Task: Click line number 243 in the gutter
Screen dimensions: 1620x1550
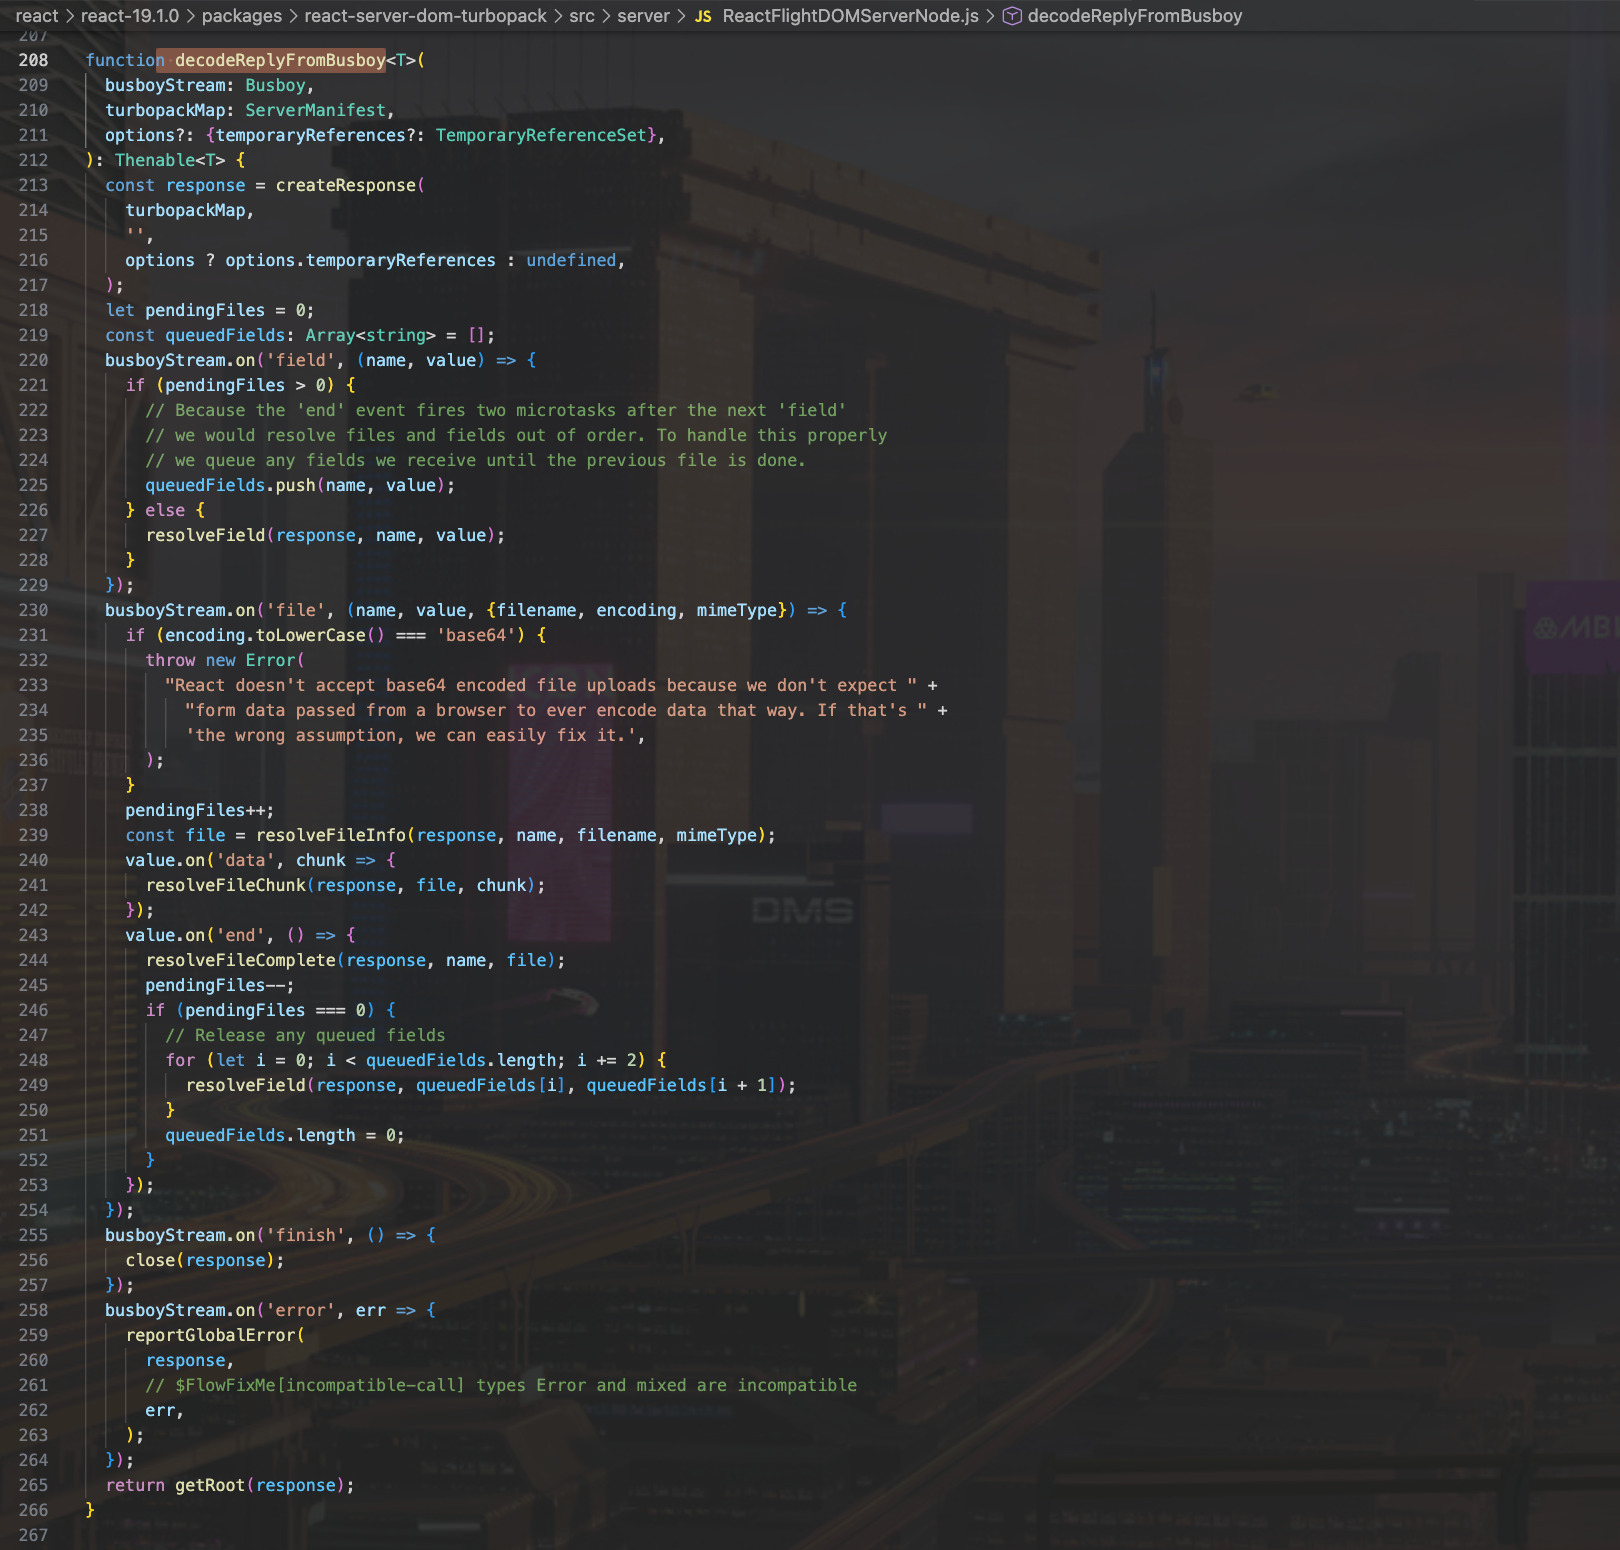Action: [33, 935]
